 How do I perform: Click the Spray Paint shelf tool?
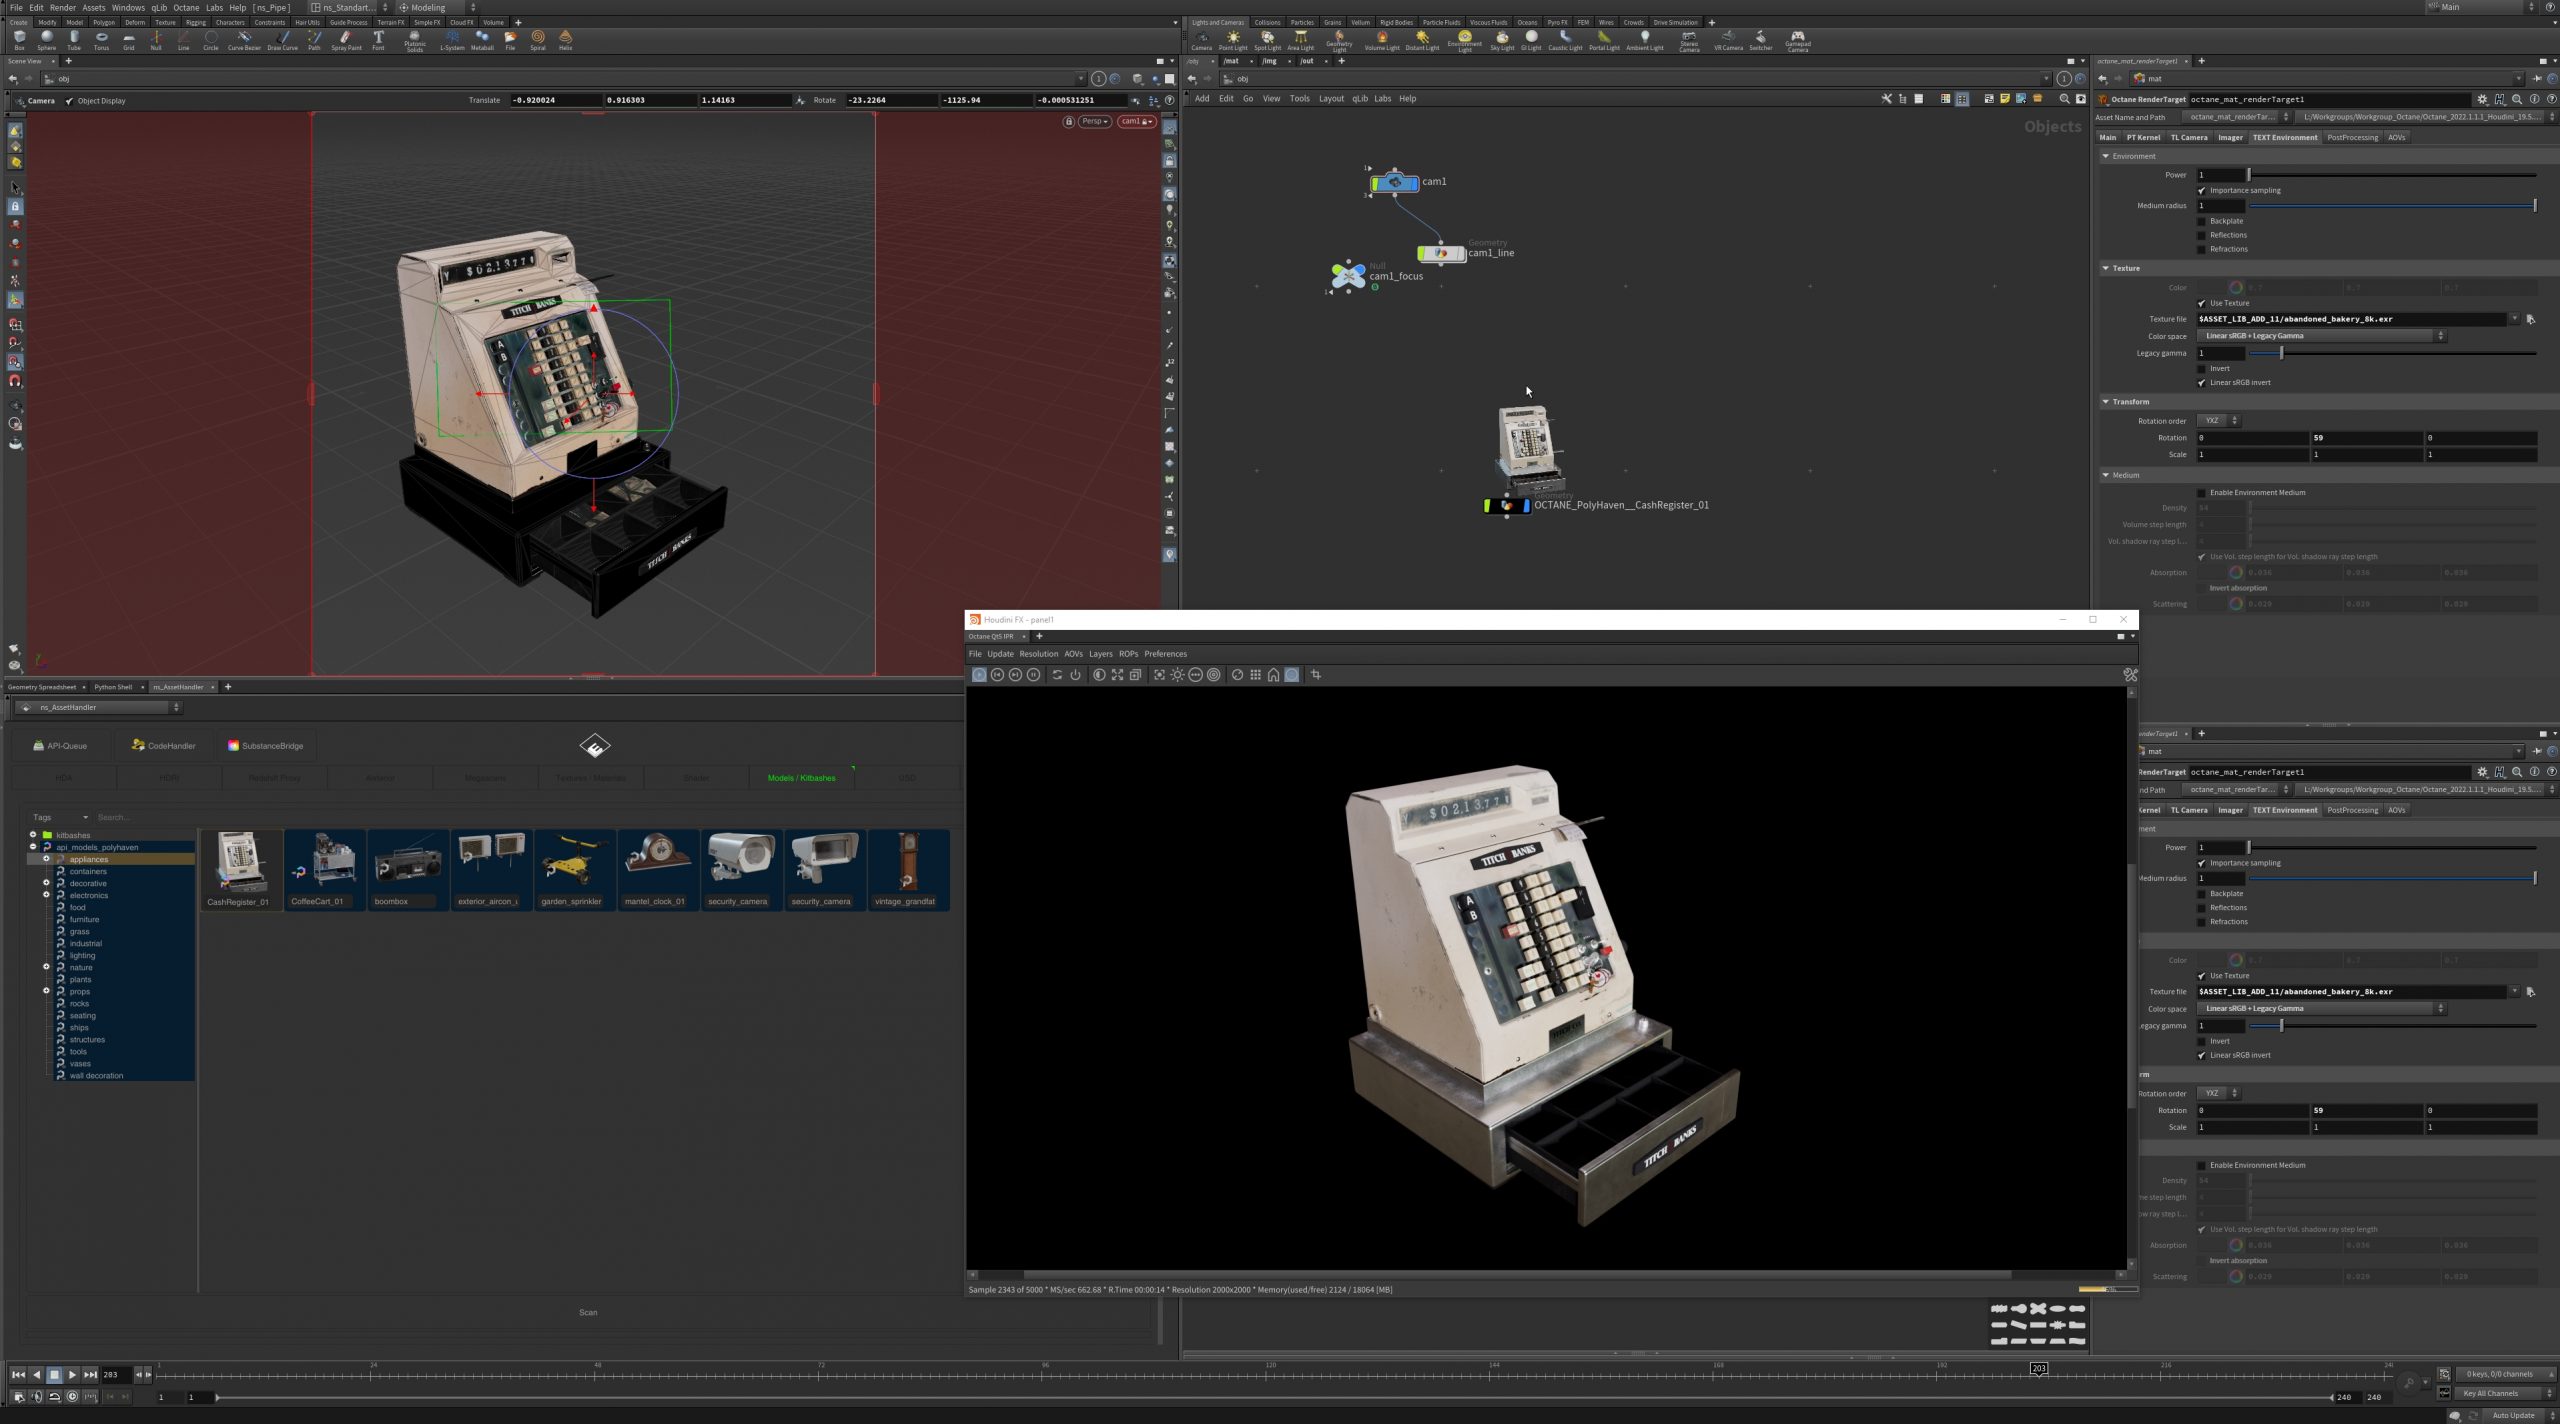pyautogui.click(x=346, y=39)
